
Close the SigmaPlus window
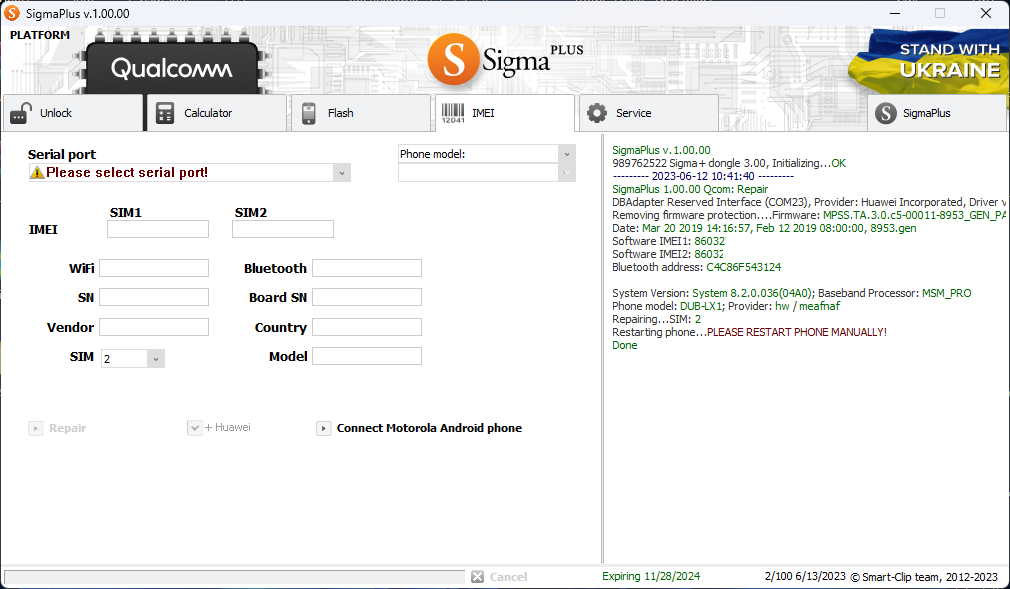pyautogui.click(x=986, y=13)
